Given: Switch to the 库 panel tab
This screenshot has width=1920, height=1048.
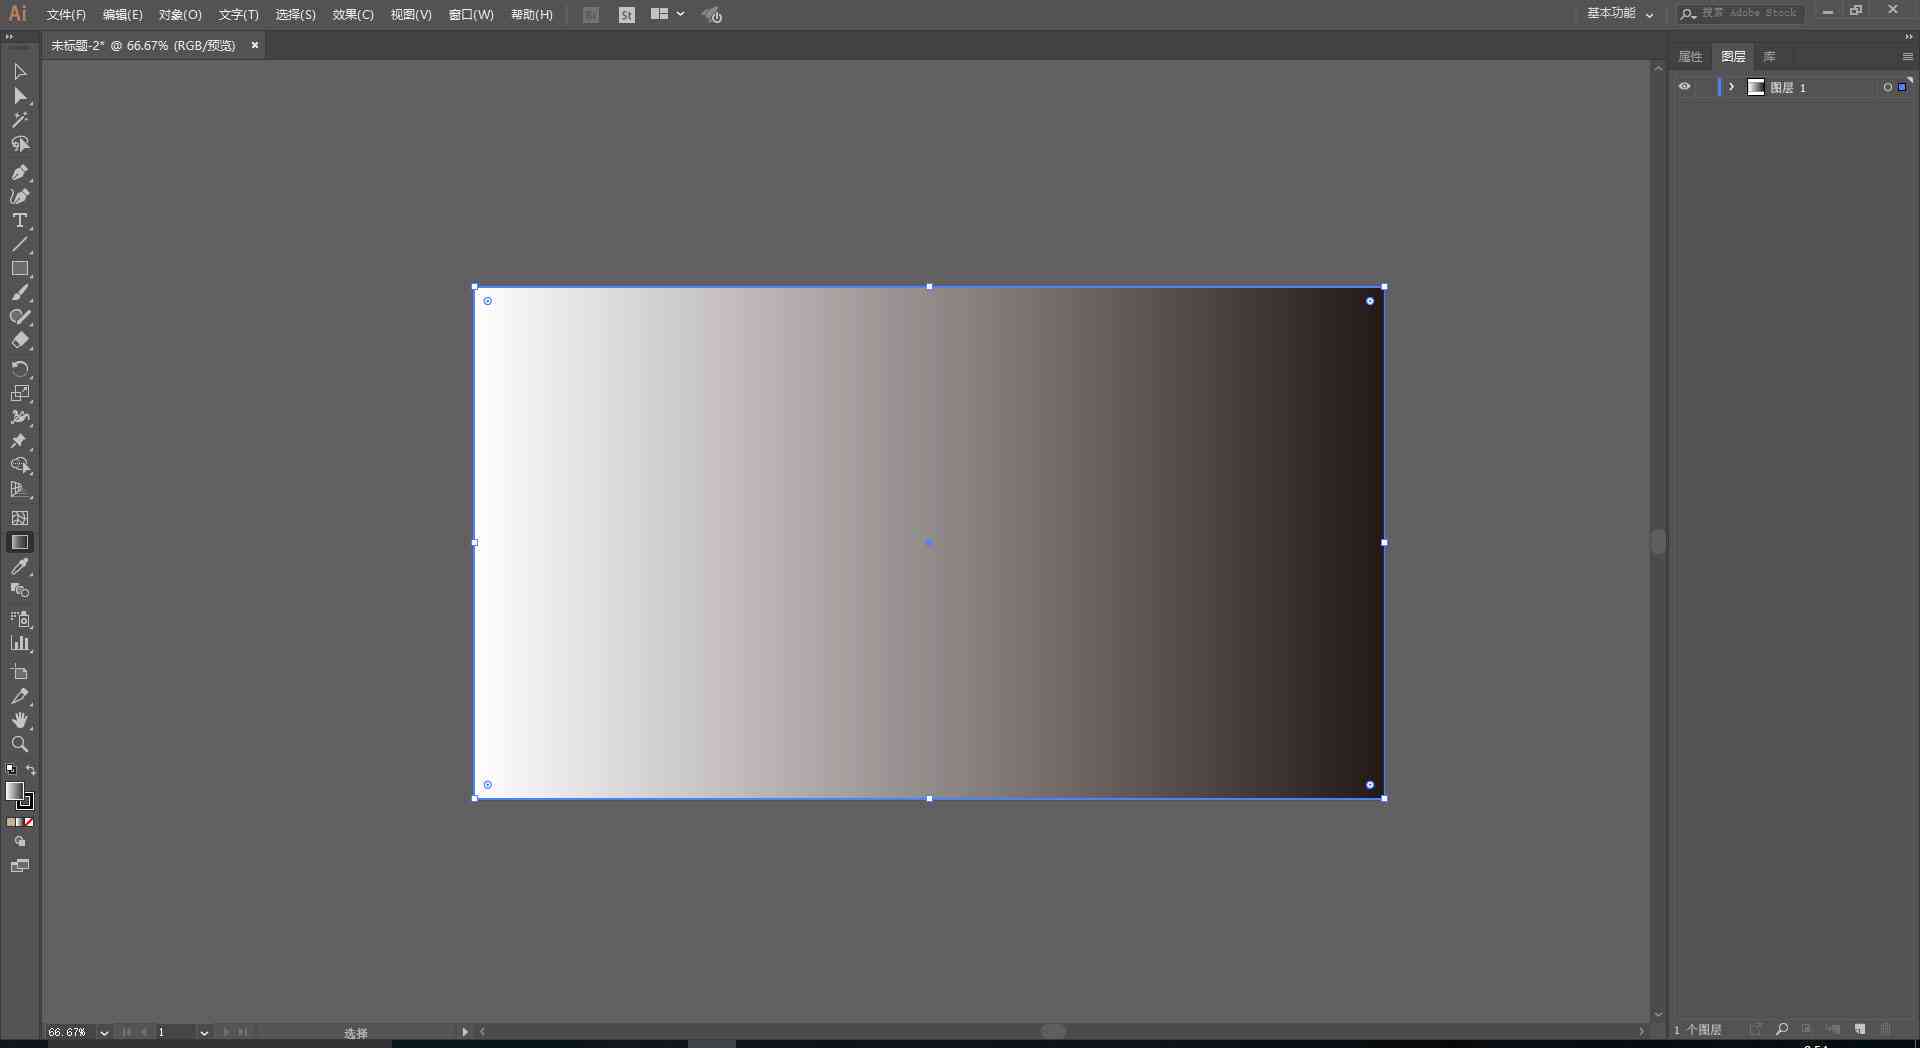Looking at the screenshot, I should point(1769,56).
